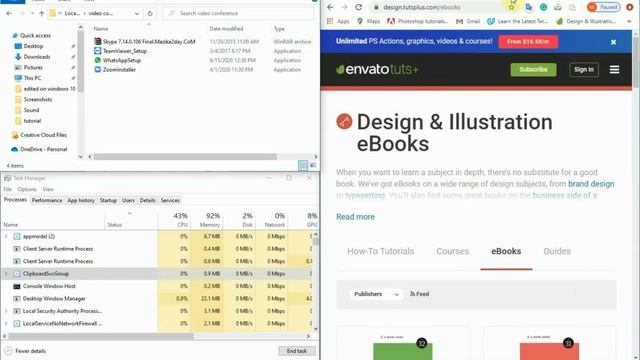Image resolution: width=640 pixels, height=360 pixels.
Task: Switch Explorer to details view icon
Action: pos(303,165)
